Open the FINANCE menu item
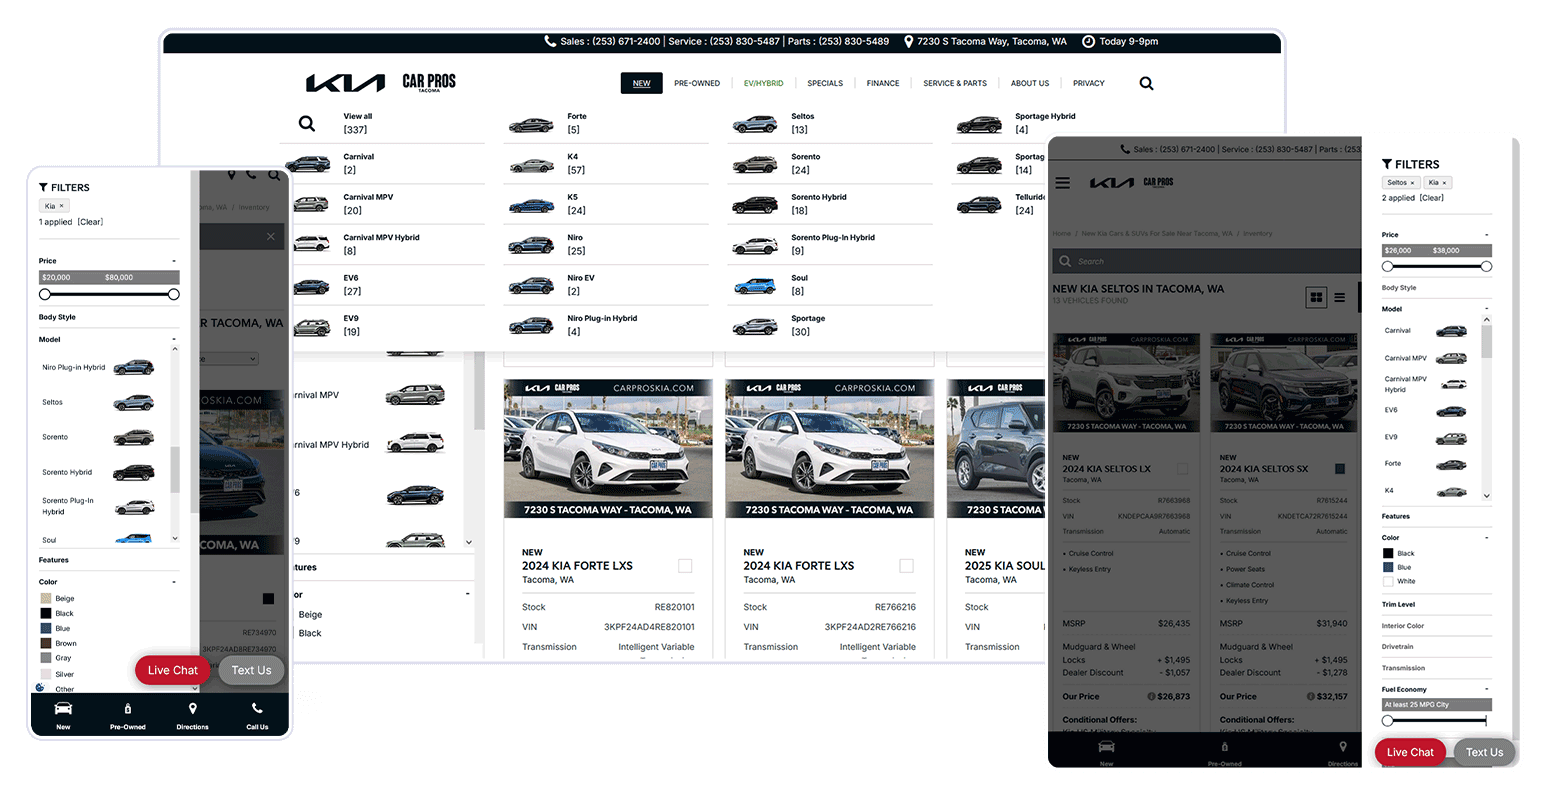This screenshot has width=1550, height=800. pos(882,83)
